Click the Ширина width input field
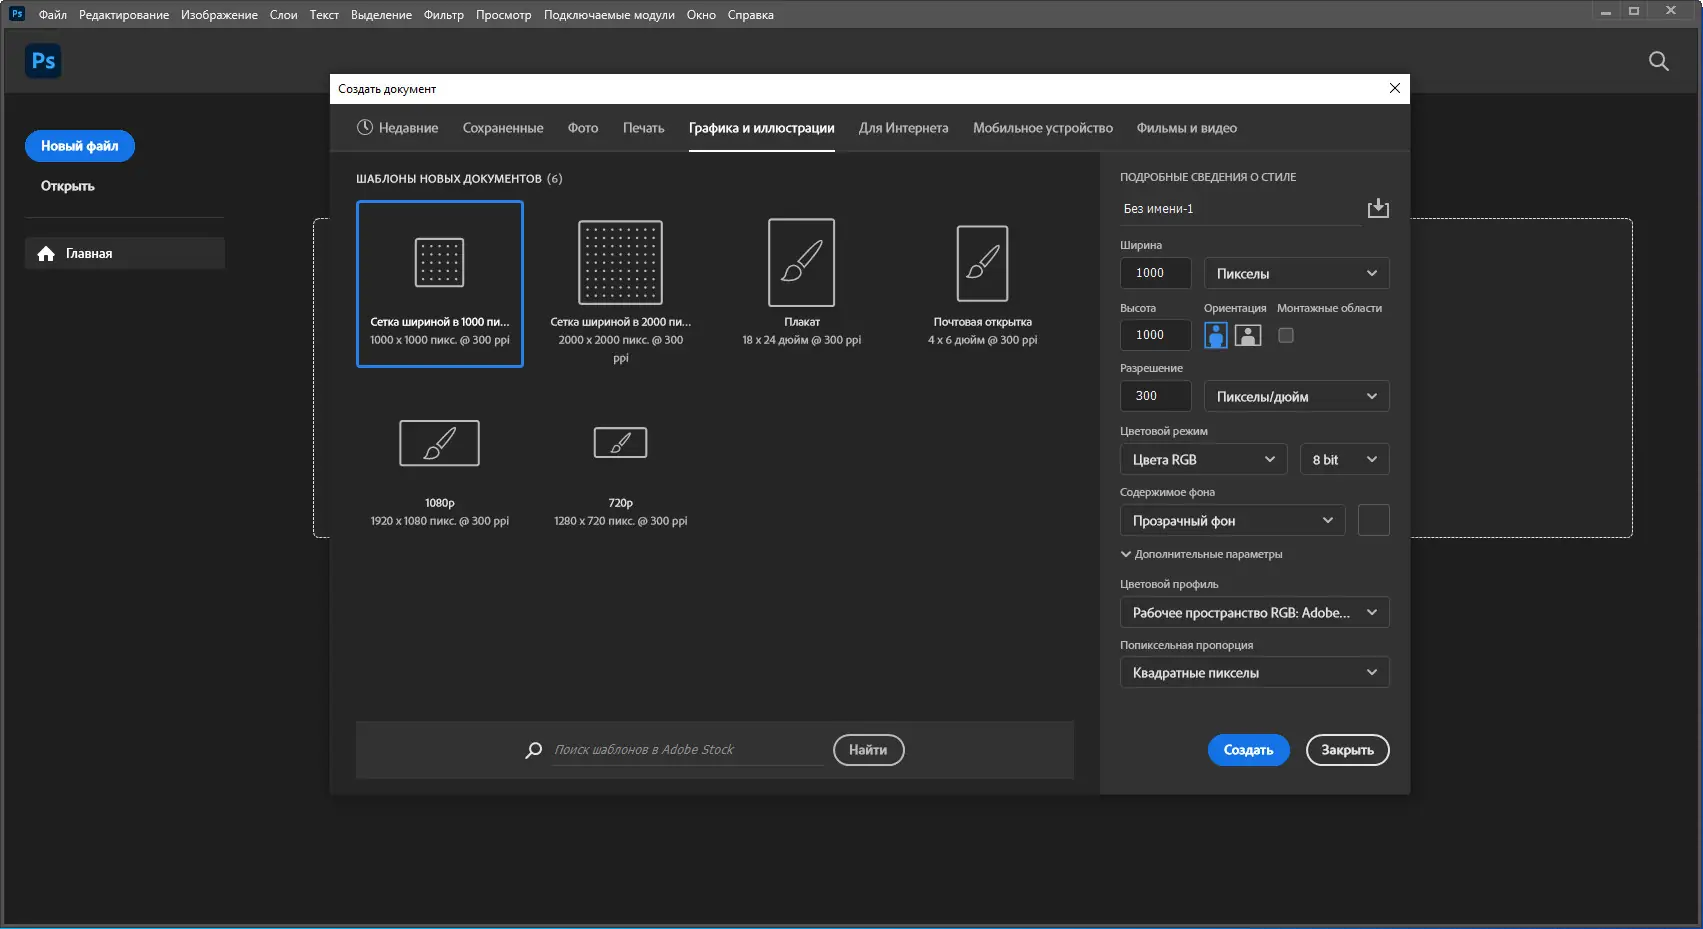 point(1156,273)
